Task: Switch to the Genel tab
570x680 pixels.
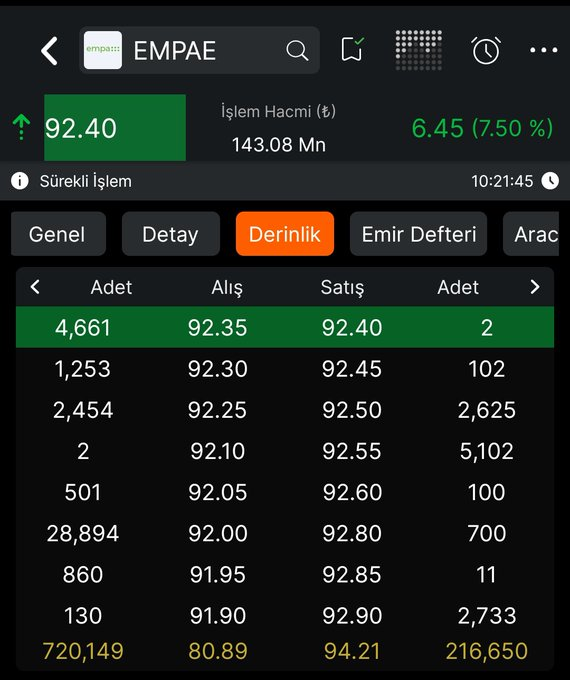Action: 58,234
